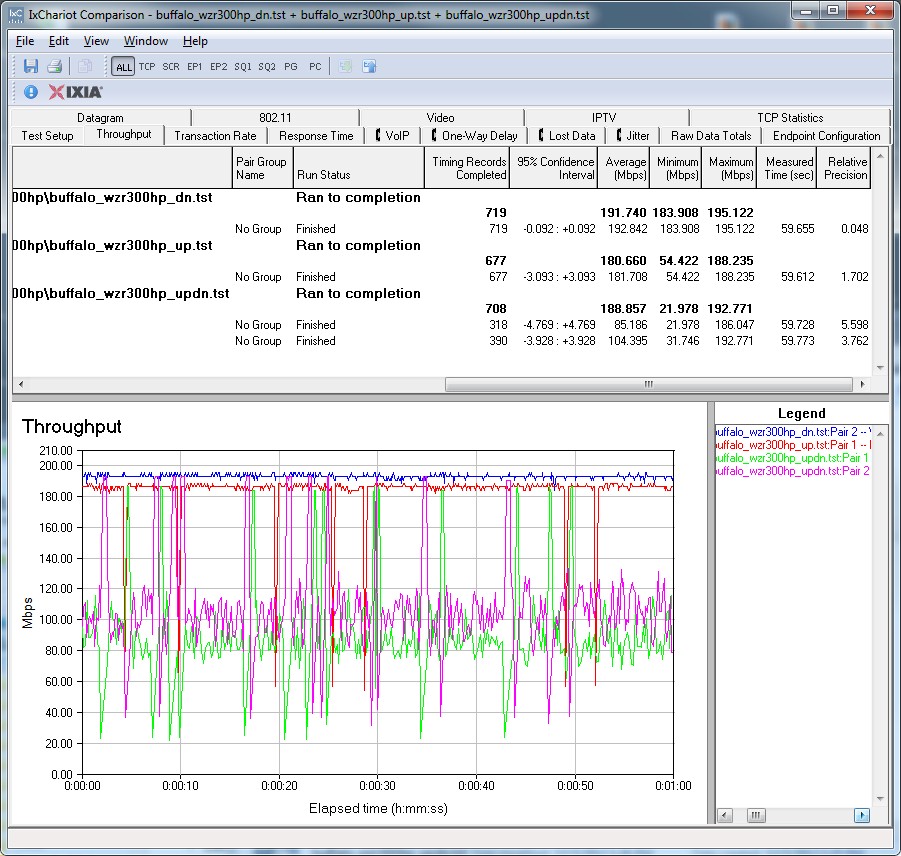This screenshot has height=856, width=901.
Task: Click the Print icon in toolbar
Action: (55, 66)
